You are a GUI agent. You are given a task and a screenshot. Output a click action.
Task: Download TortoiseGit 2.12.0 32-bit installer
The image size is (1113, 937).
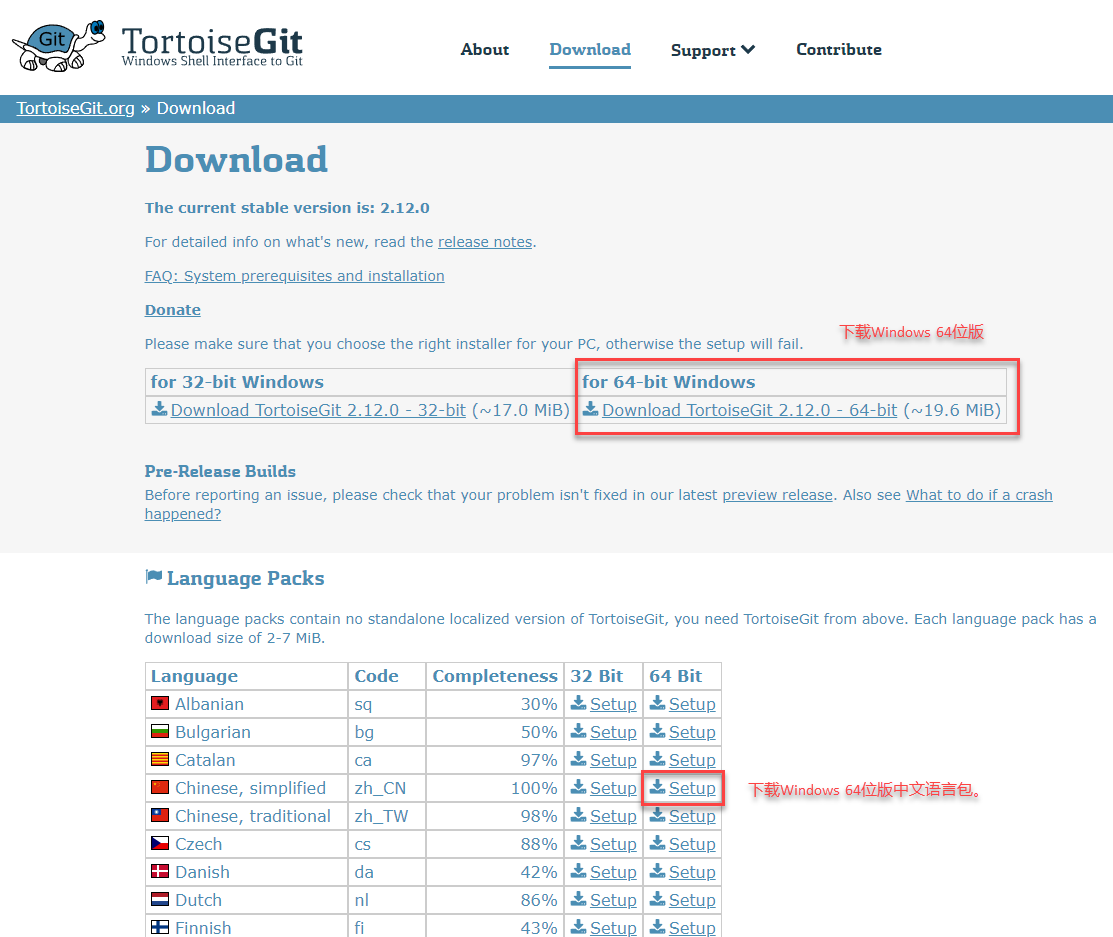[x=318, y=410]
